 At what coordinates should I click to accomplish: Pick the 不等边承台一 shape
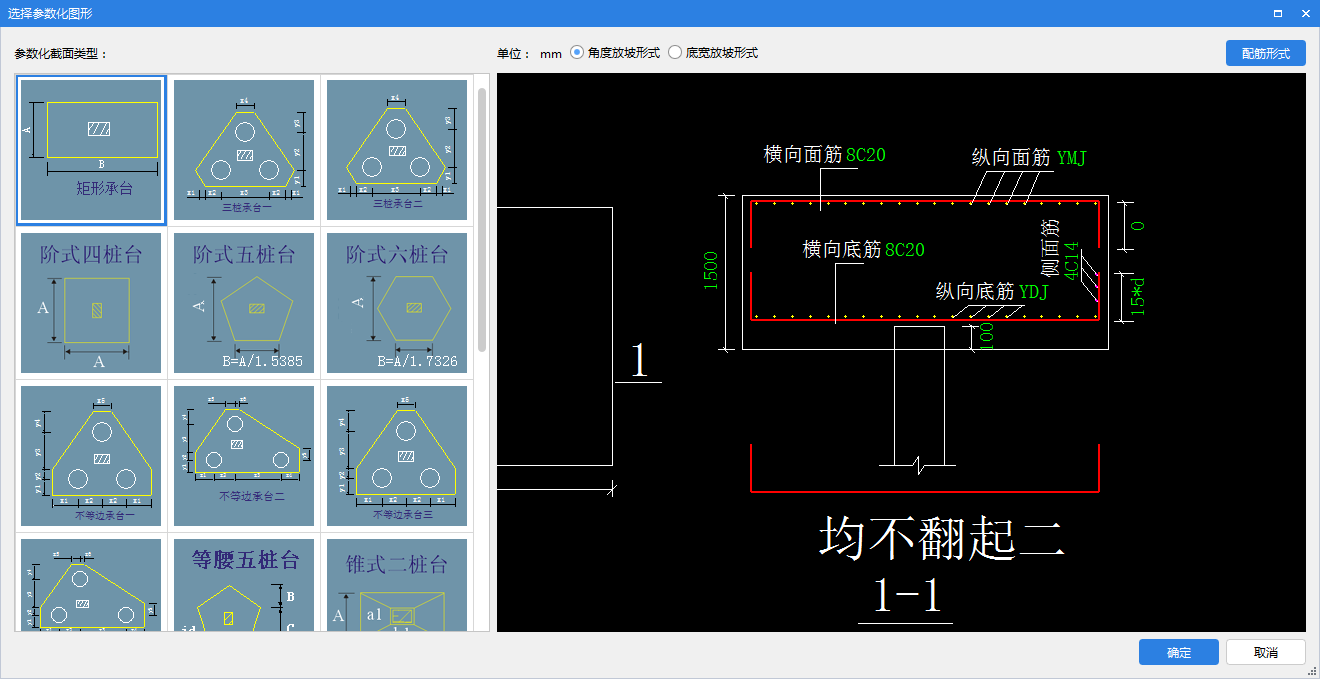click(91, 456)
